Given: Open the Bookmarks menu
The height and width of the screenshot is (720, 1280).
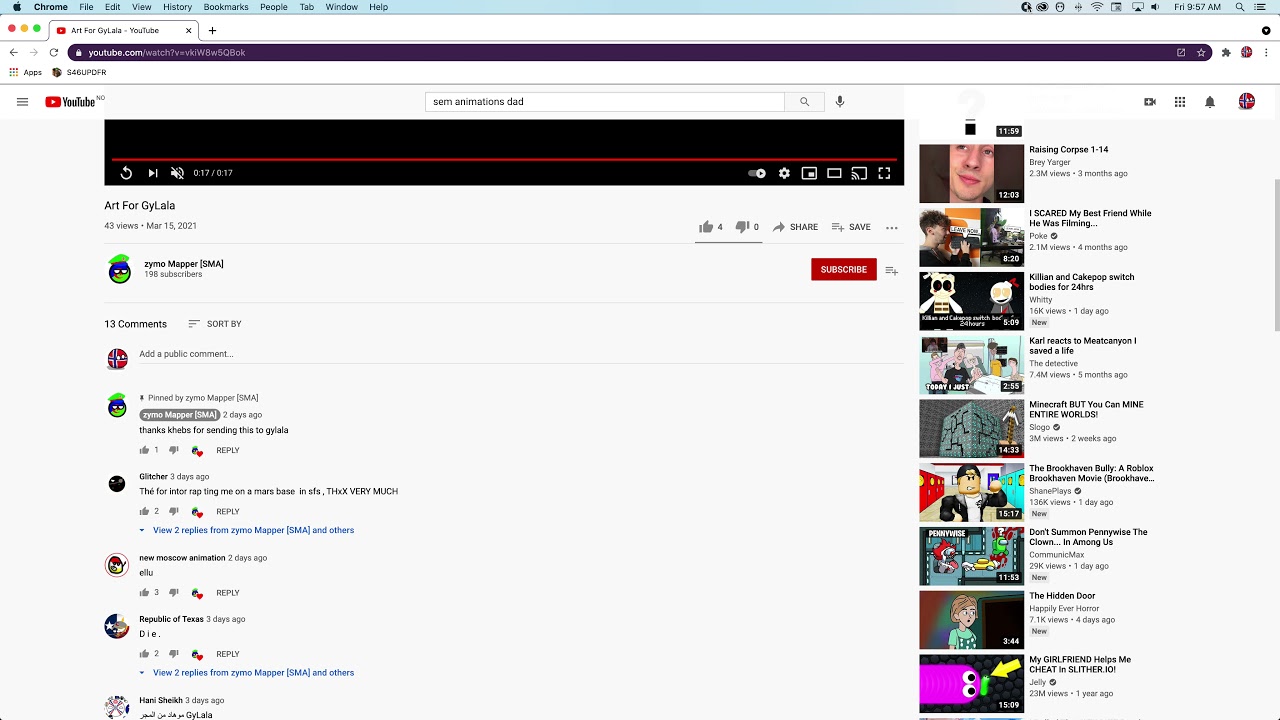Looking at the screenshot, I should (226, 7).
